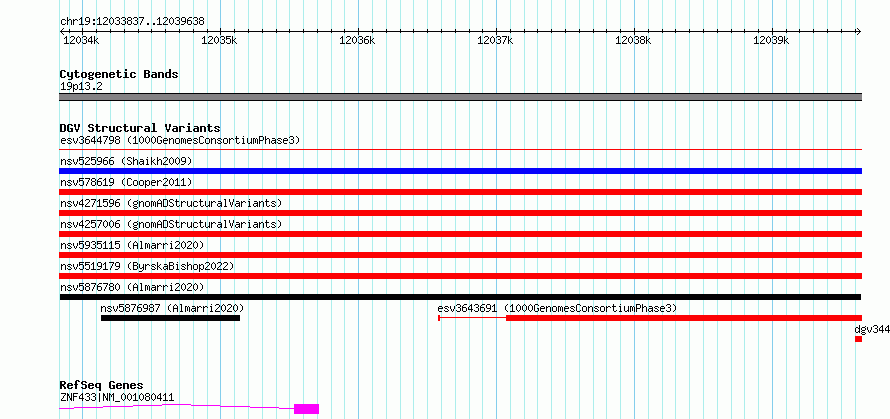
Task: Click the nsv525966 (Shaikh2009) label
Action: point(126,161)
